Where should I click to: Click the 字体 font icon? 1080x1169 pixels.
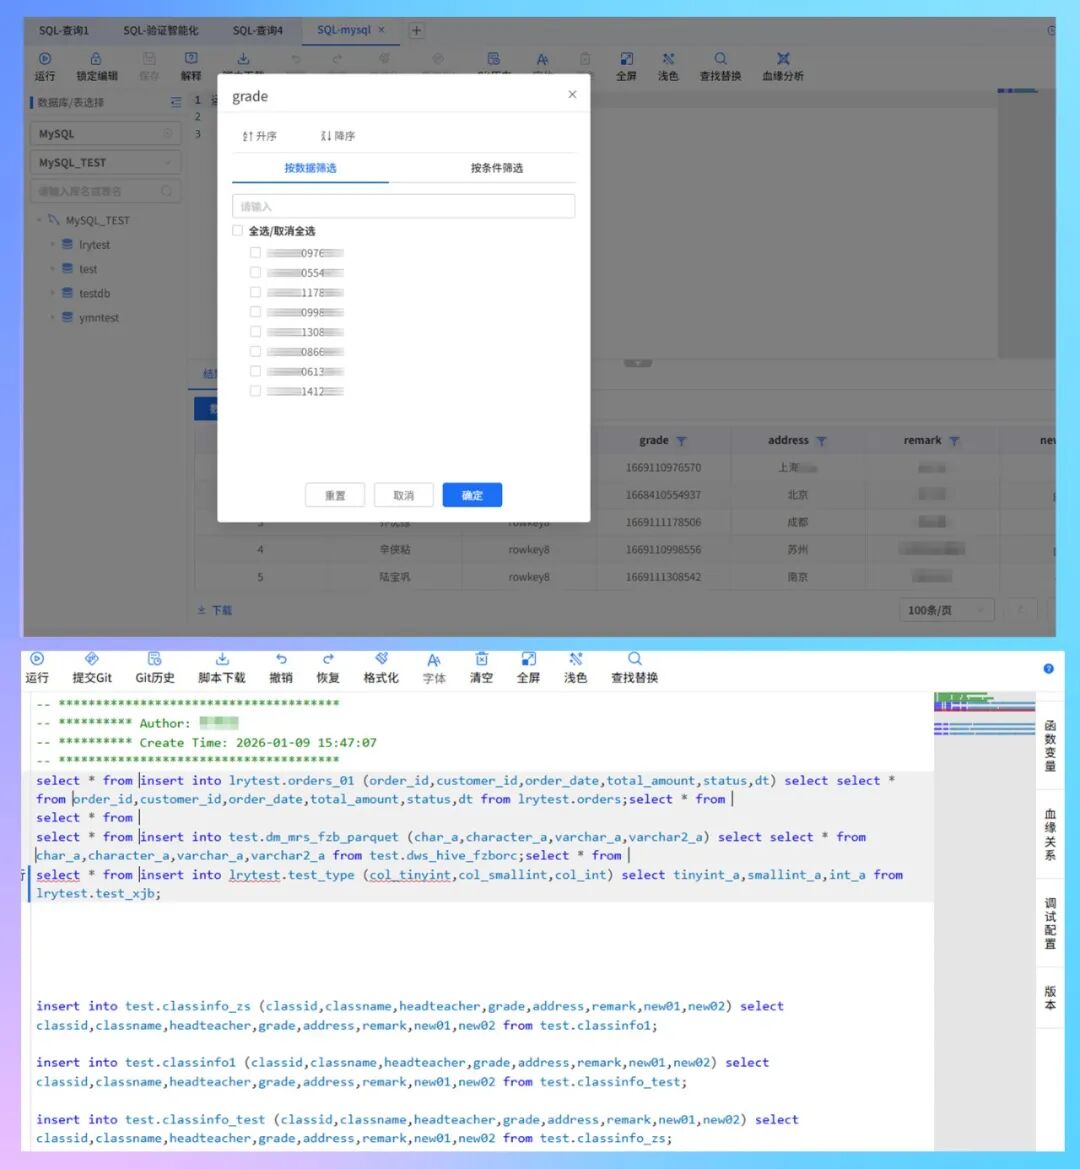(x=434, y=659)
